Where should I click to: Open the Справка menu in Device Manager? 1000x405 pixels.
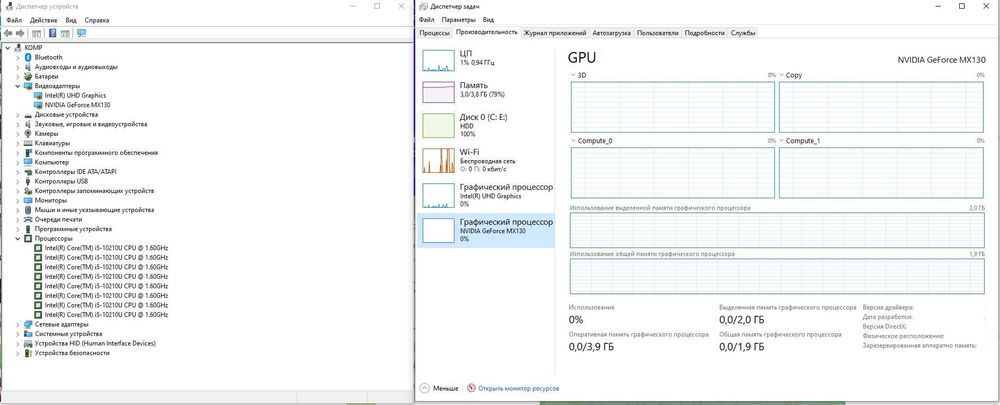tap(97, 20)
